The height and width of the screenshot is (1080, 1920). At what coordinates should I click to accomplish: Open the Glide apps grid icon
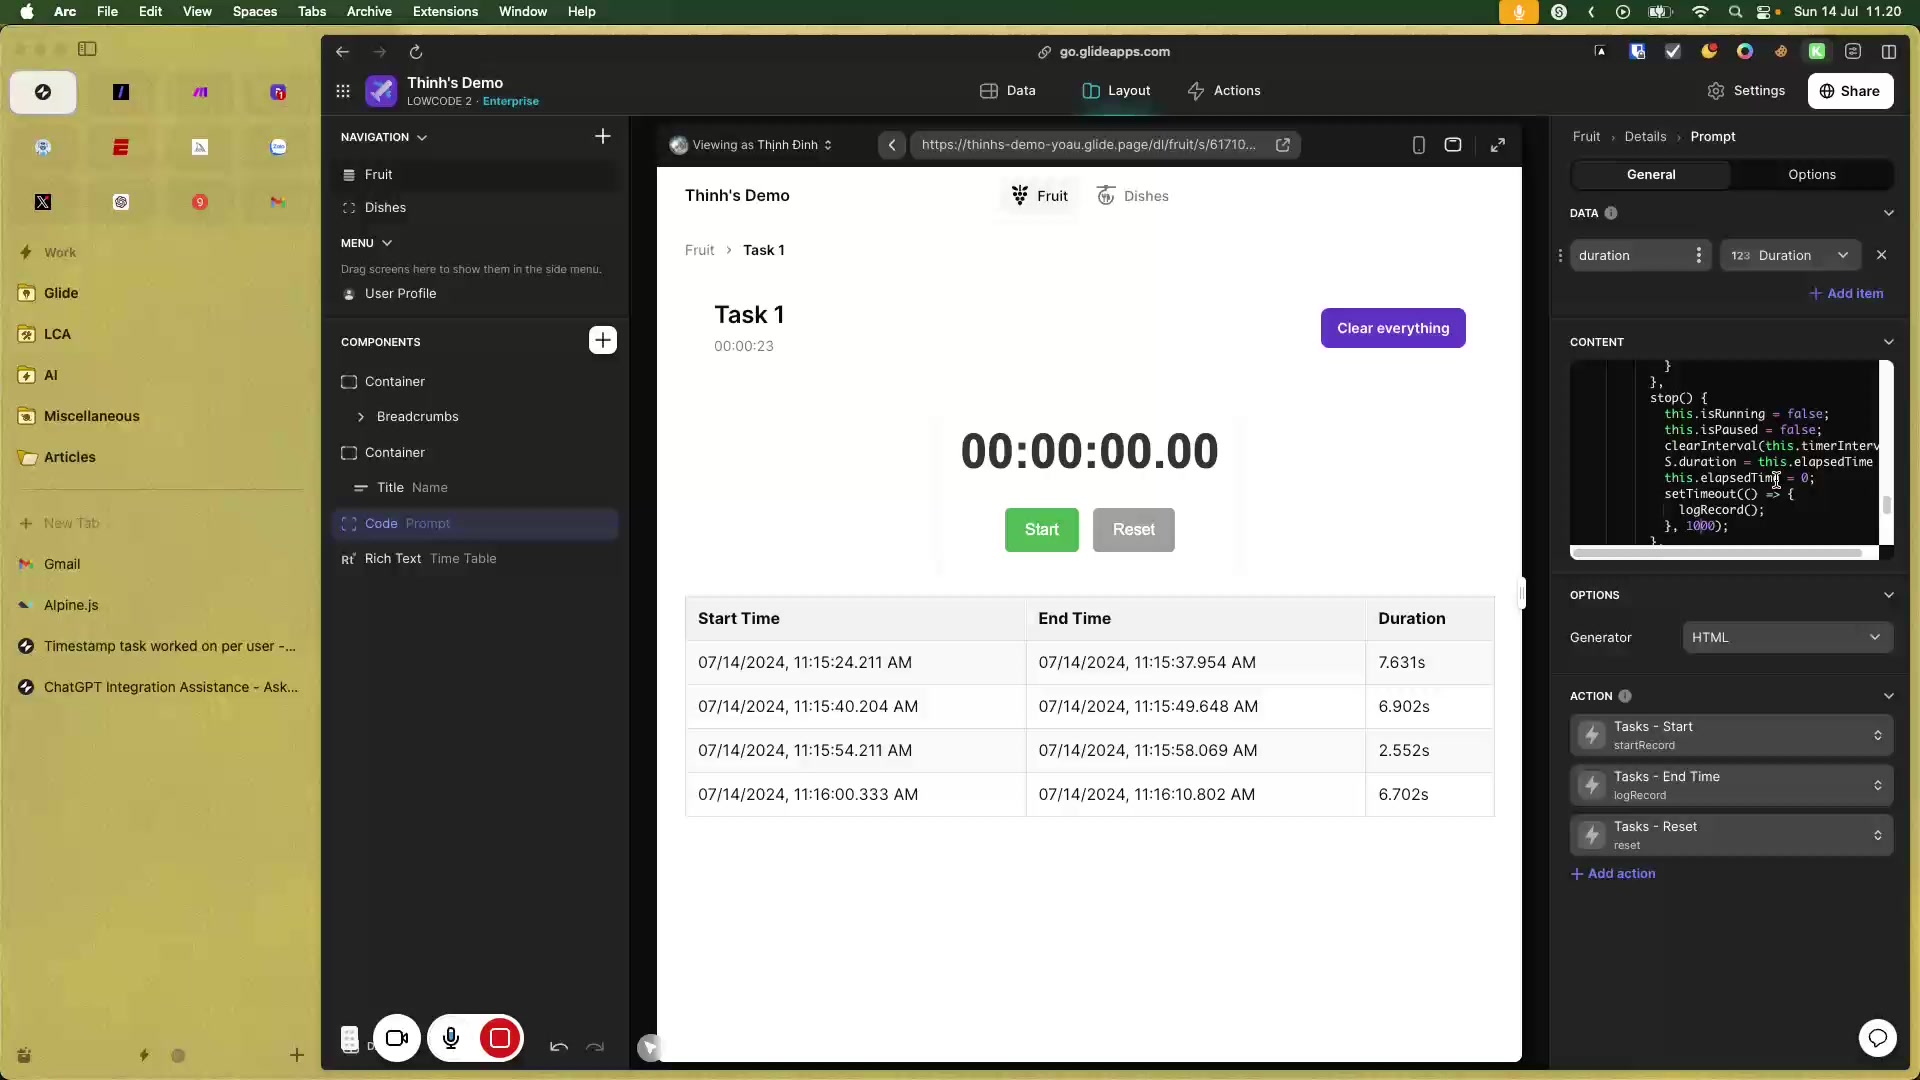coord(343,91)
